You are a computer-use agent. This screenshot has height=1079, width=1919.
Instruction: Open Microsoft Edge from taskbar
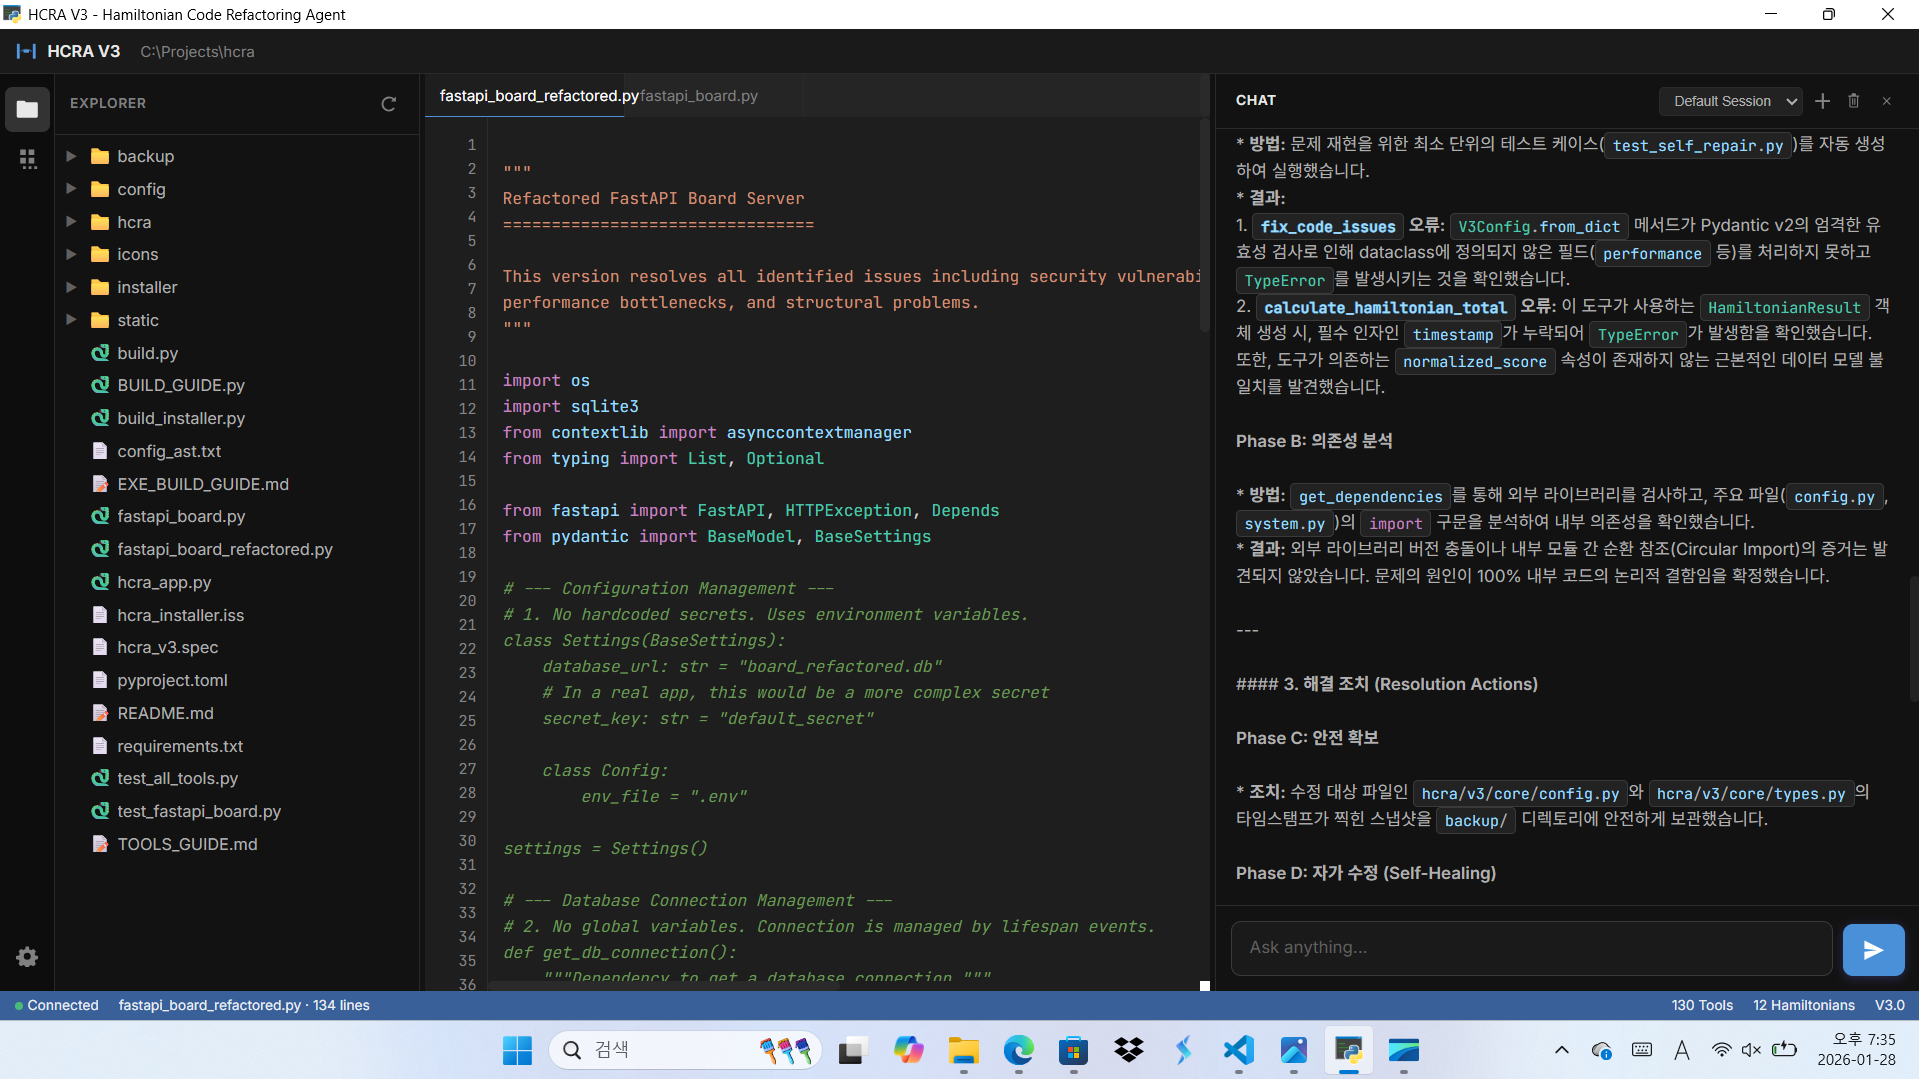click(1018, 1050)
